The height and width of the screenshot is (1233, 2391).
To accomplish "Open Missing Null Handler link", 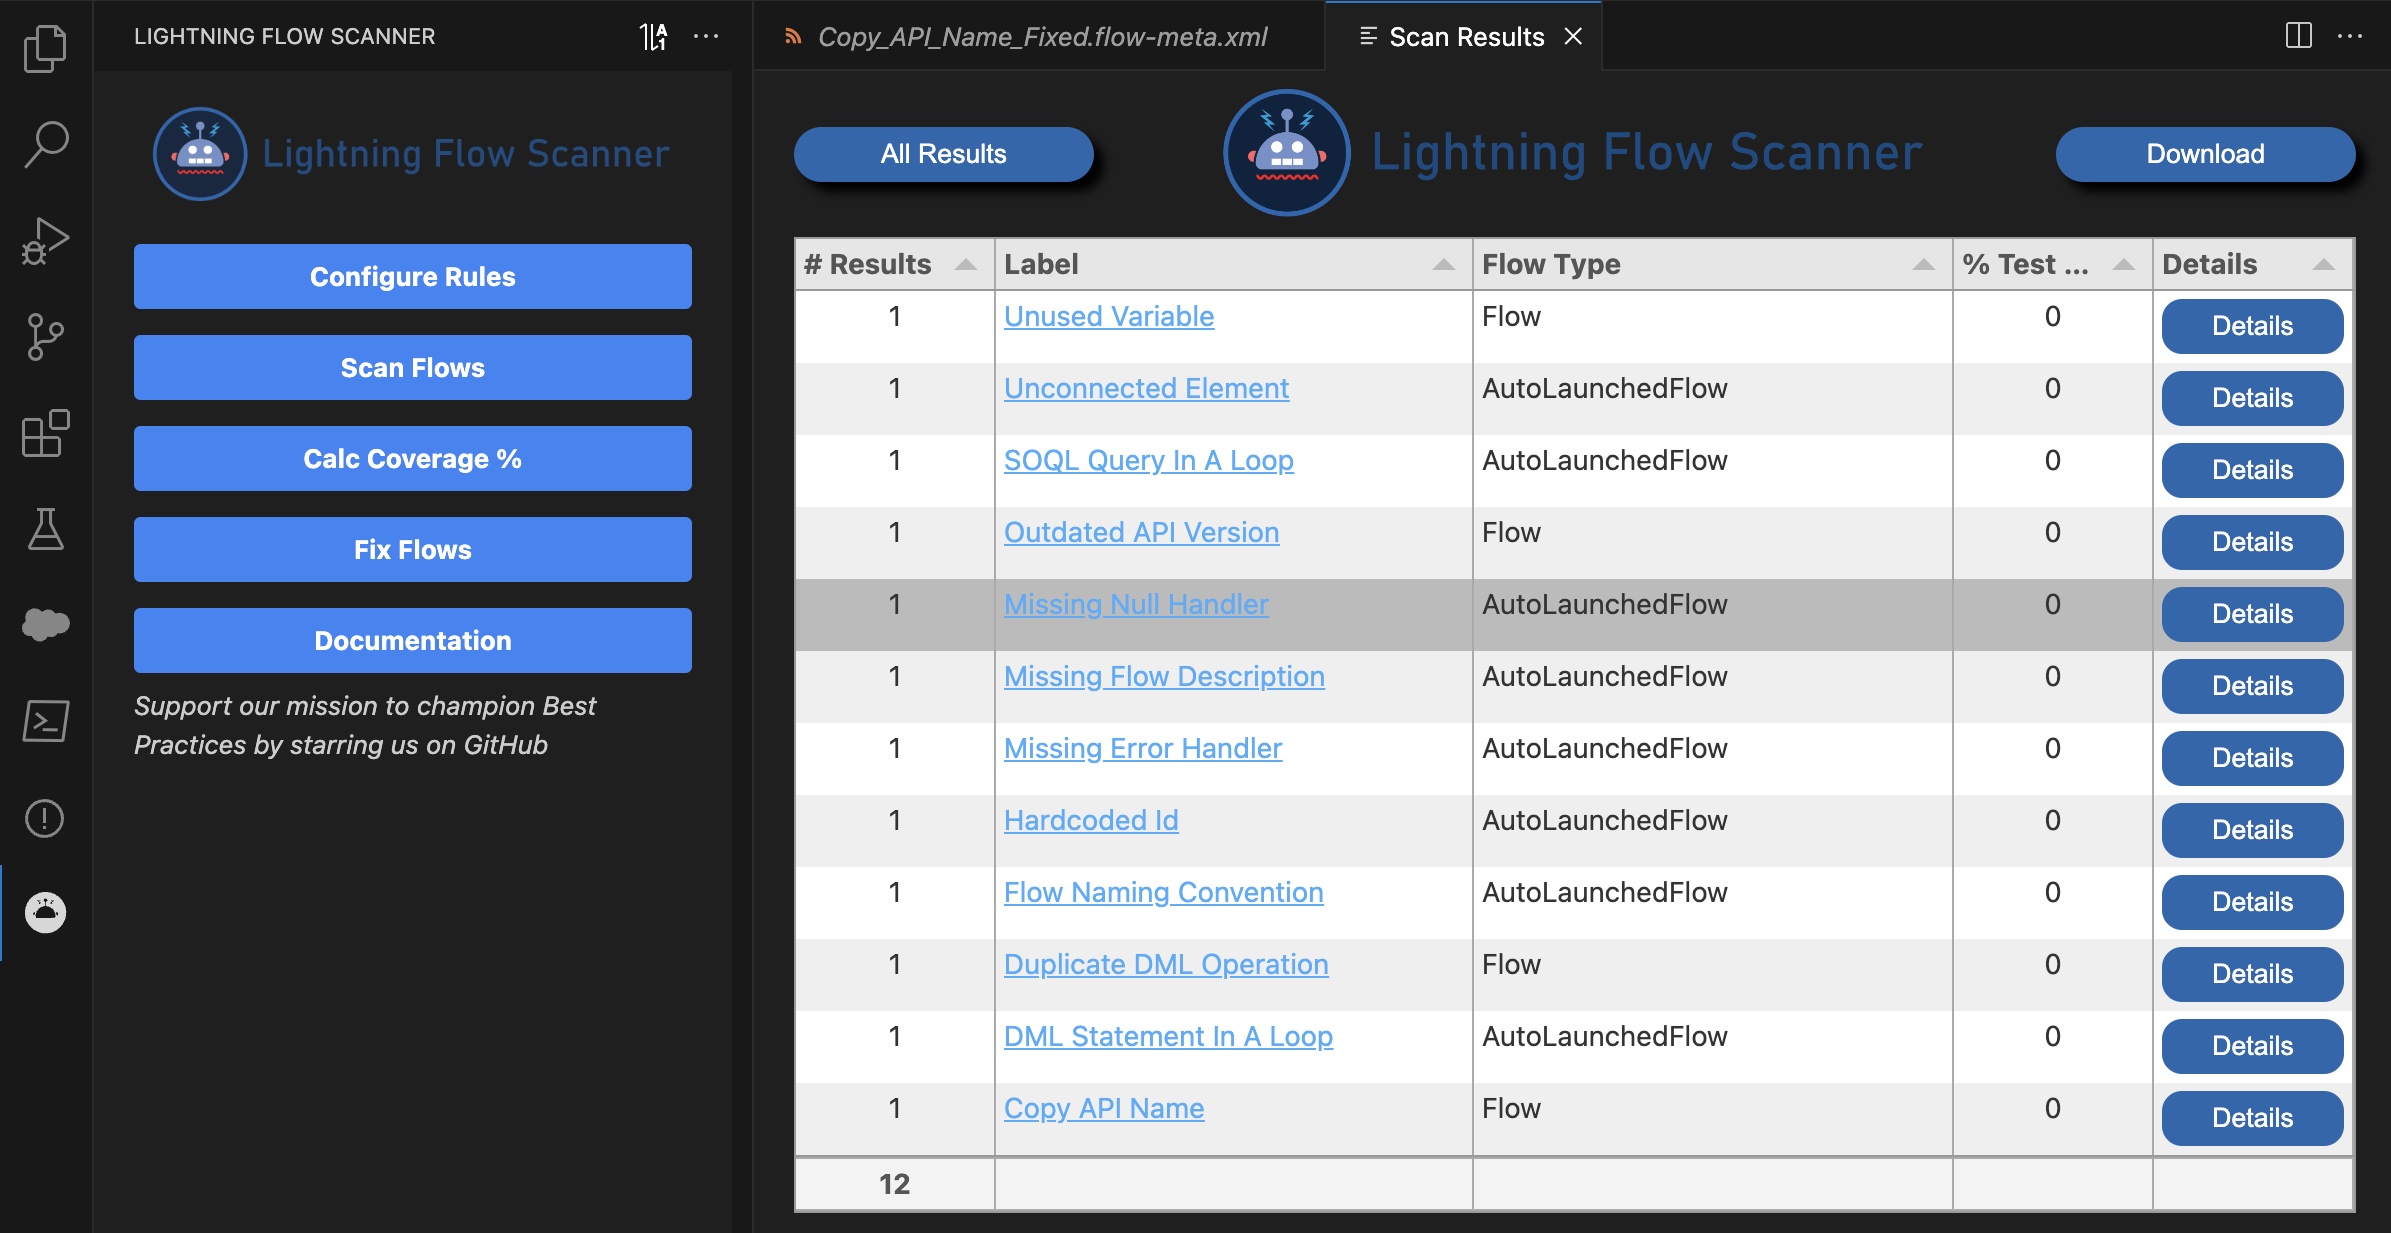I will [x=1136, y=604].
